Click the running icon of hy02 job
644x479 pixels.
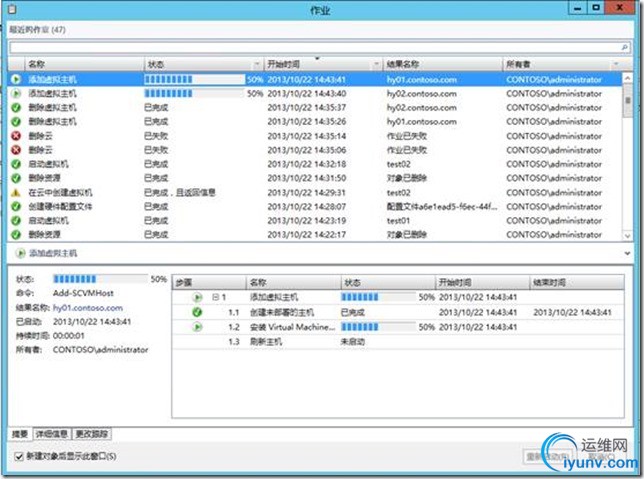pyautogui.click(x=16, y=94)
